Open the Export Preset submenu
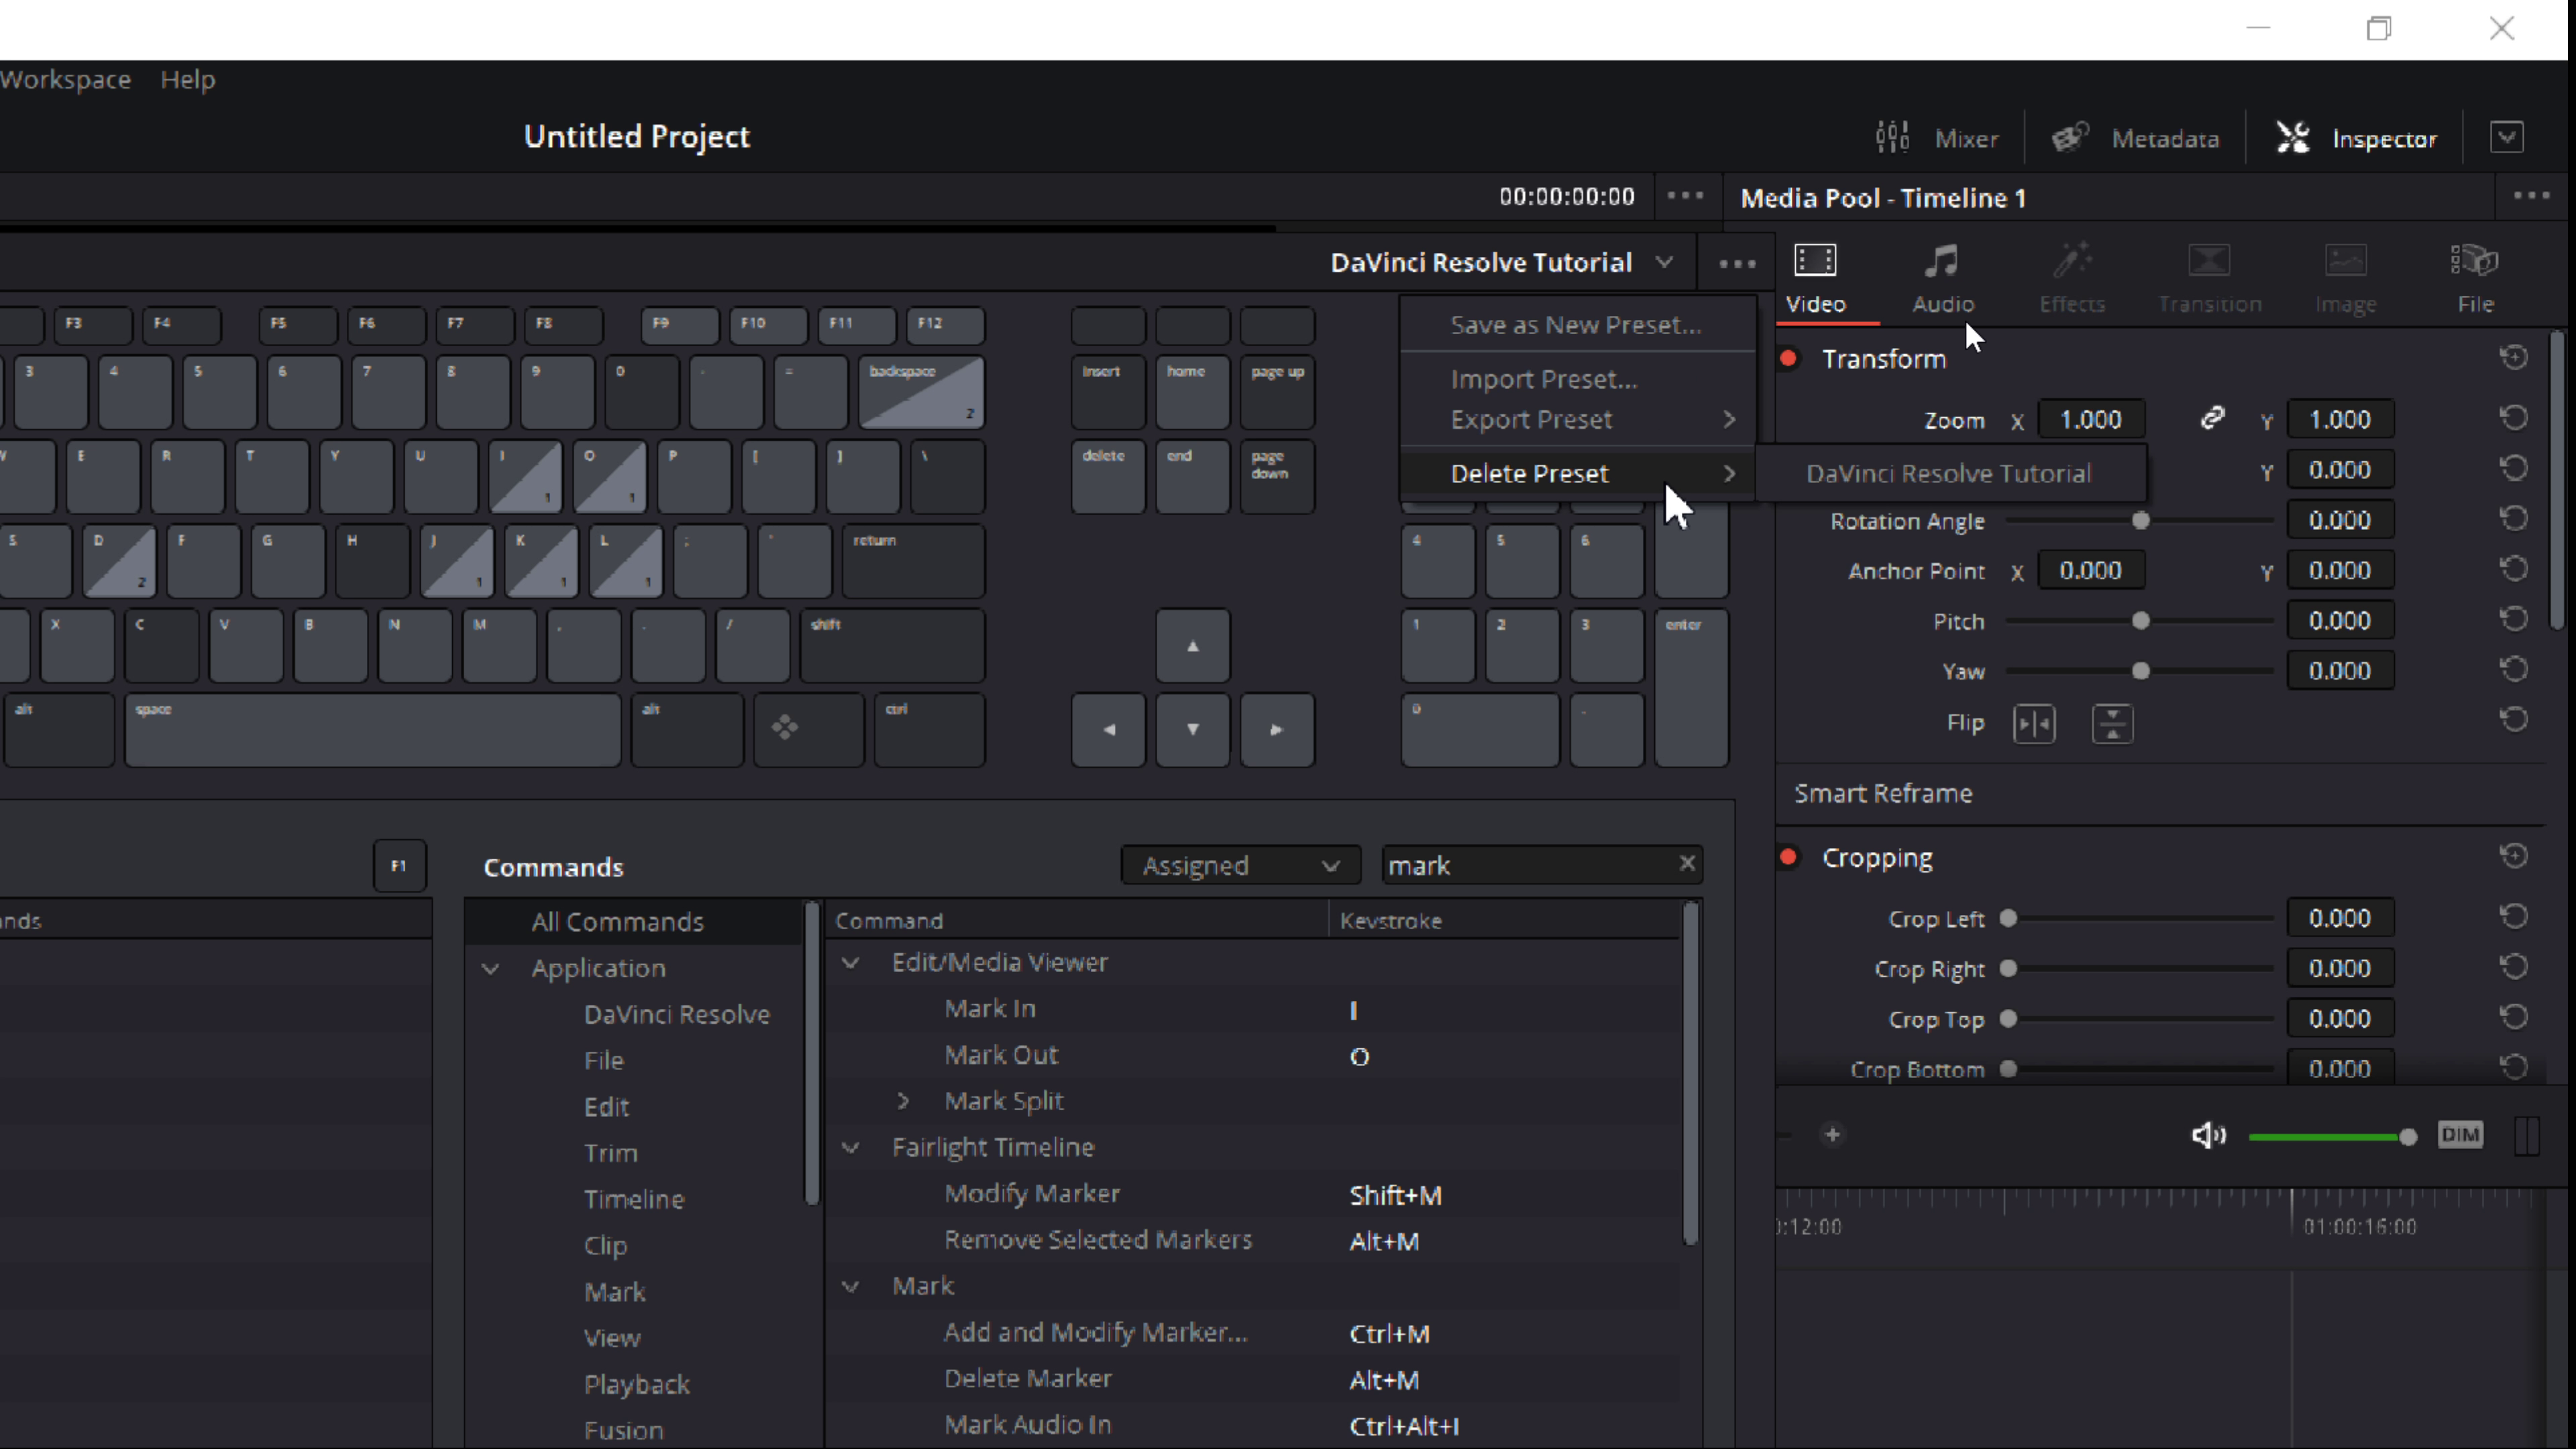The width and height of the screenshot is (2576, 1449). (x=1576, y=419)
